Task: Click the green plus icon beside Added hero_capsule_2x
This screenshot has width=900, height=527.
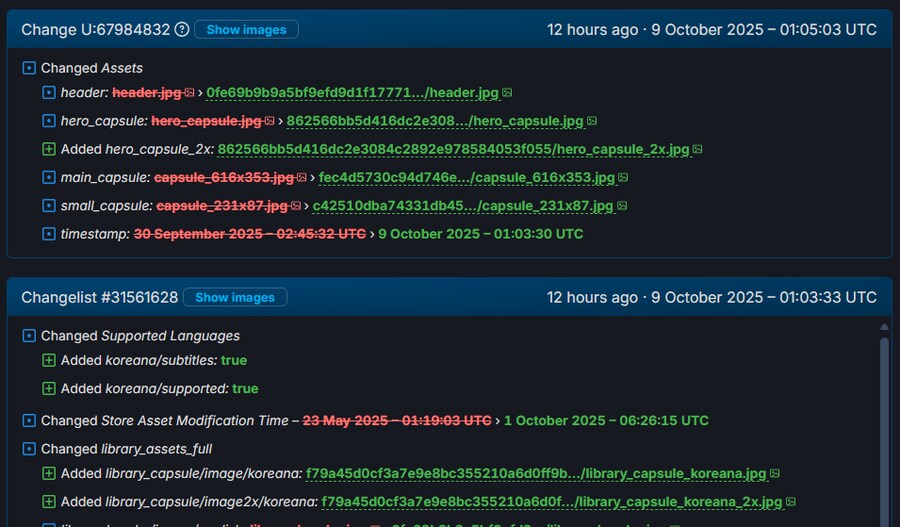Action: [x=49, y=149]
